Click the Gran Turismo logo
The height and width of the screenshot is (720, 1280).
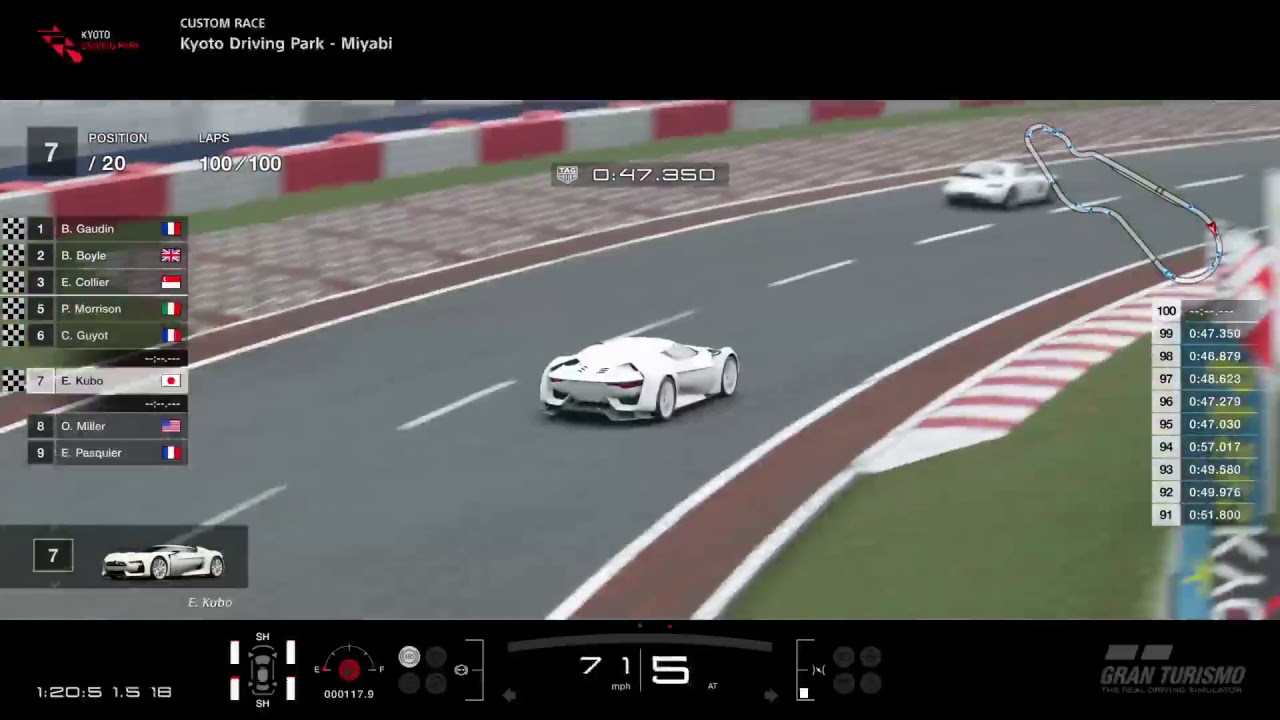(x=1172, y=669)
